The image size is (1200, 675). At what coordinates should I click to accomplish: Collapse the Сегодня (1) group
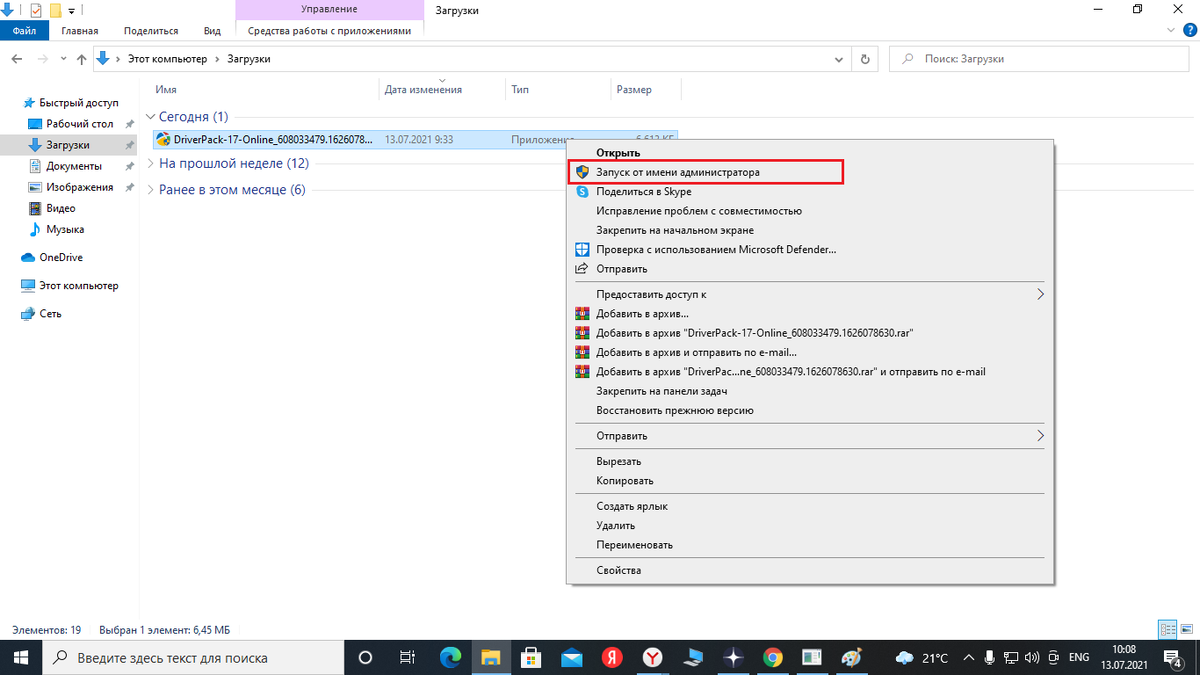(x=151, y=117)
